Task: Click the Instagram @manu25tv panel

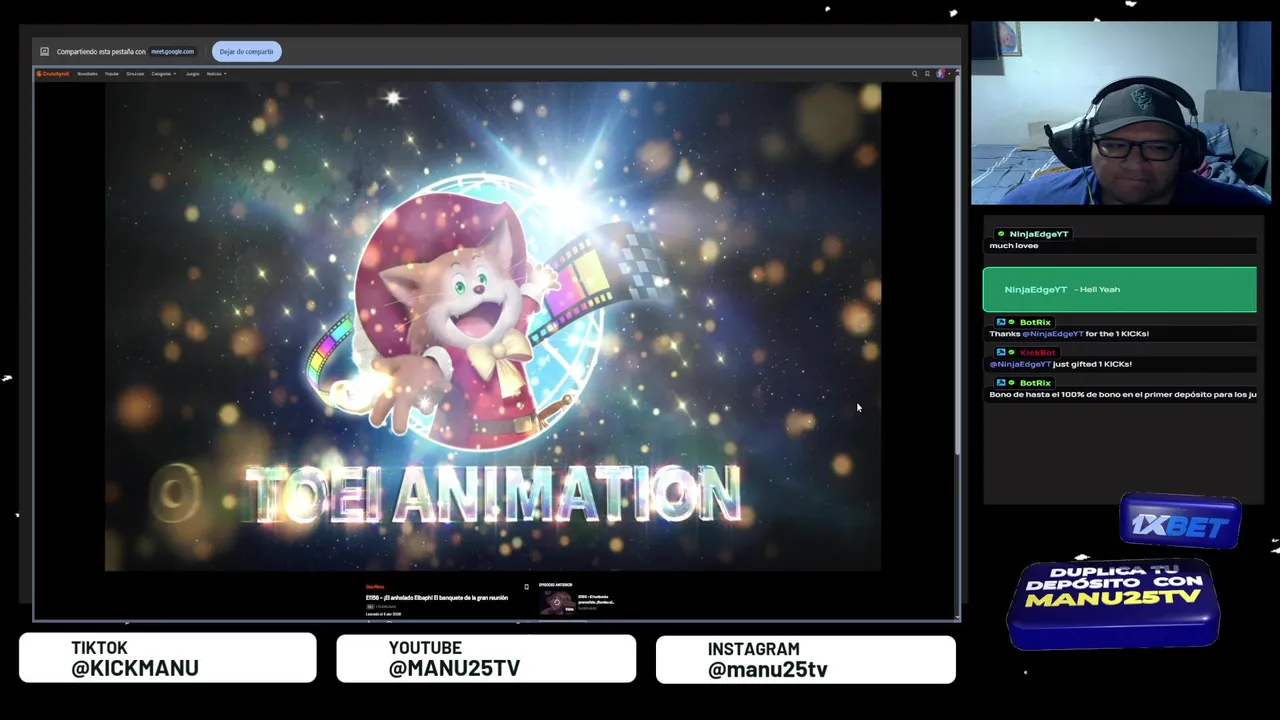Action: (805, 660)
